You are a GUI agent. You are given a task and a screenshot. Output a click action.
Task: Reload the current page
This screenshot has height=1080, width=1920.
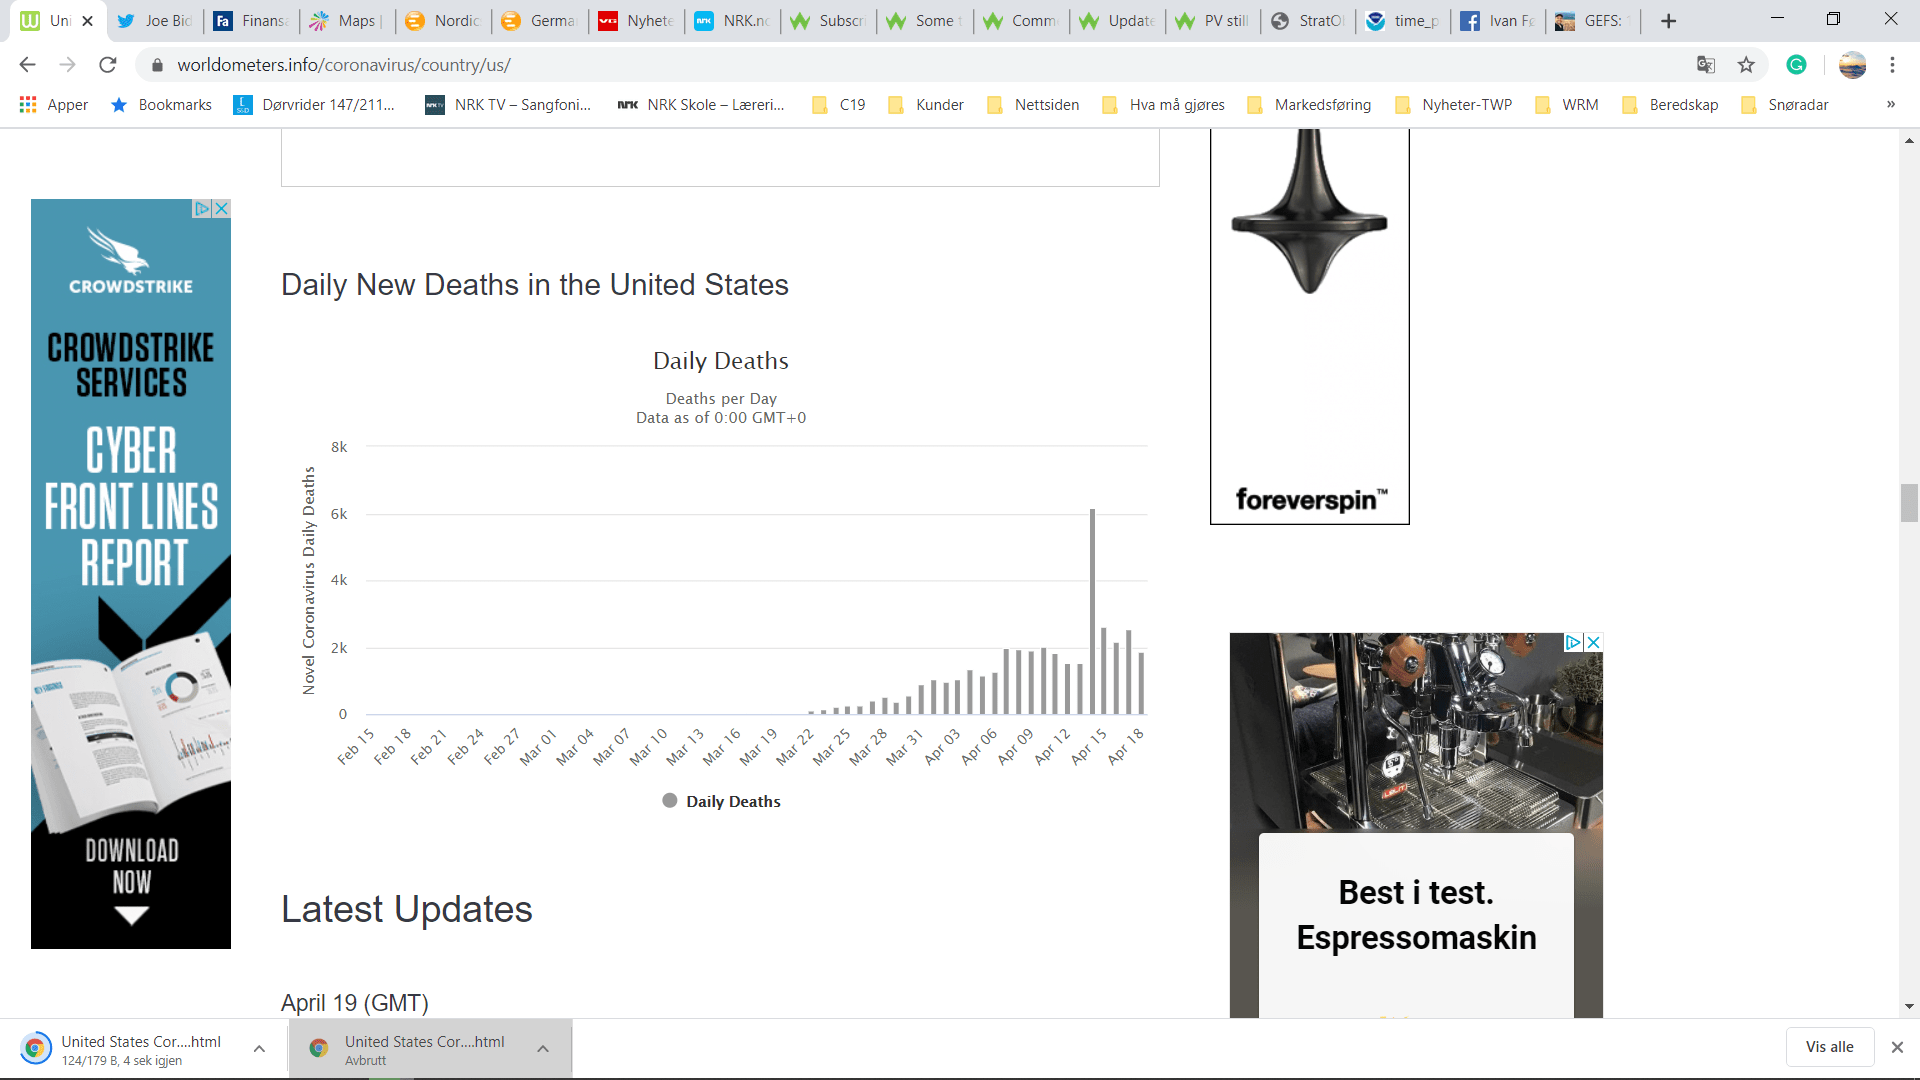[108, 65]
